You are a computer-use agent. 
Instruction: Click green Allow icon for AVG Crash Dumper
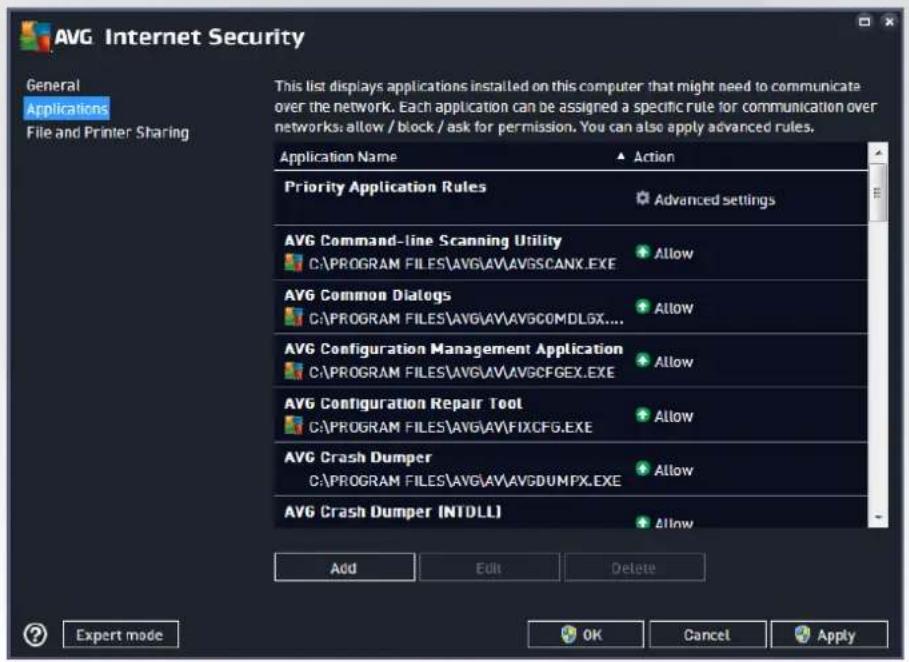point(642,469)
